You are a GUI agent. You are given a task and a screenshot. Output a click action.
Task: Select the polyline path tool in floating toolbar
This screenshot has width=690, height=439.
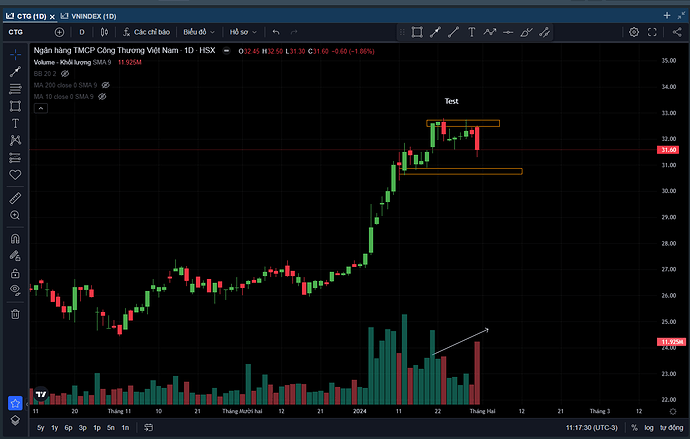click(x=489, y=32)
